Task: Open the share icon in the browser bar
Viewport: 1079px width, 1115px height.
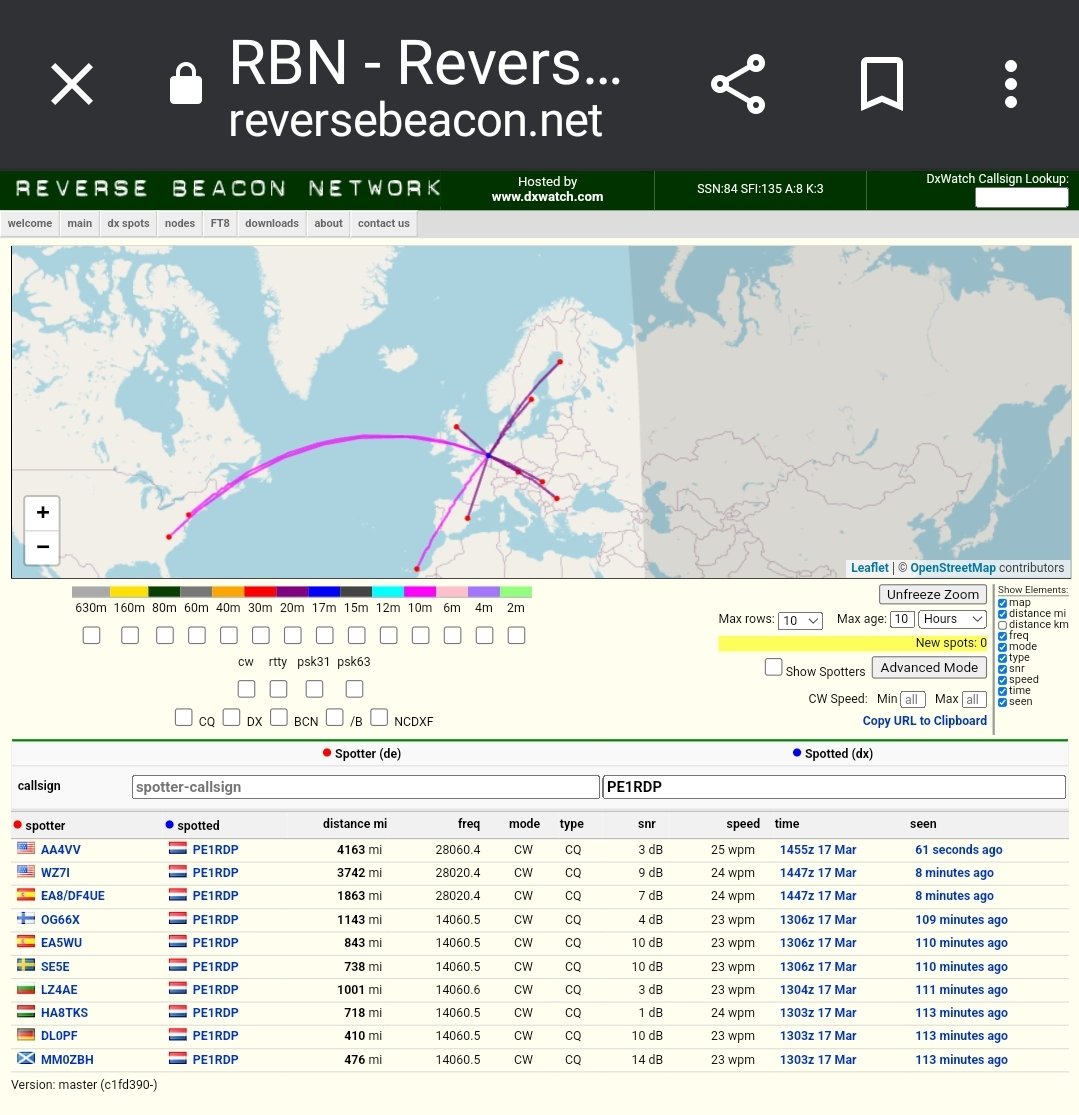Action: [738, 84]
